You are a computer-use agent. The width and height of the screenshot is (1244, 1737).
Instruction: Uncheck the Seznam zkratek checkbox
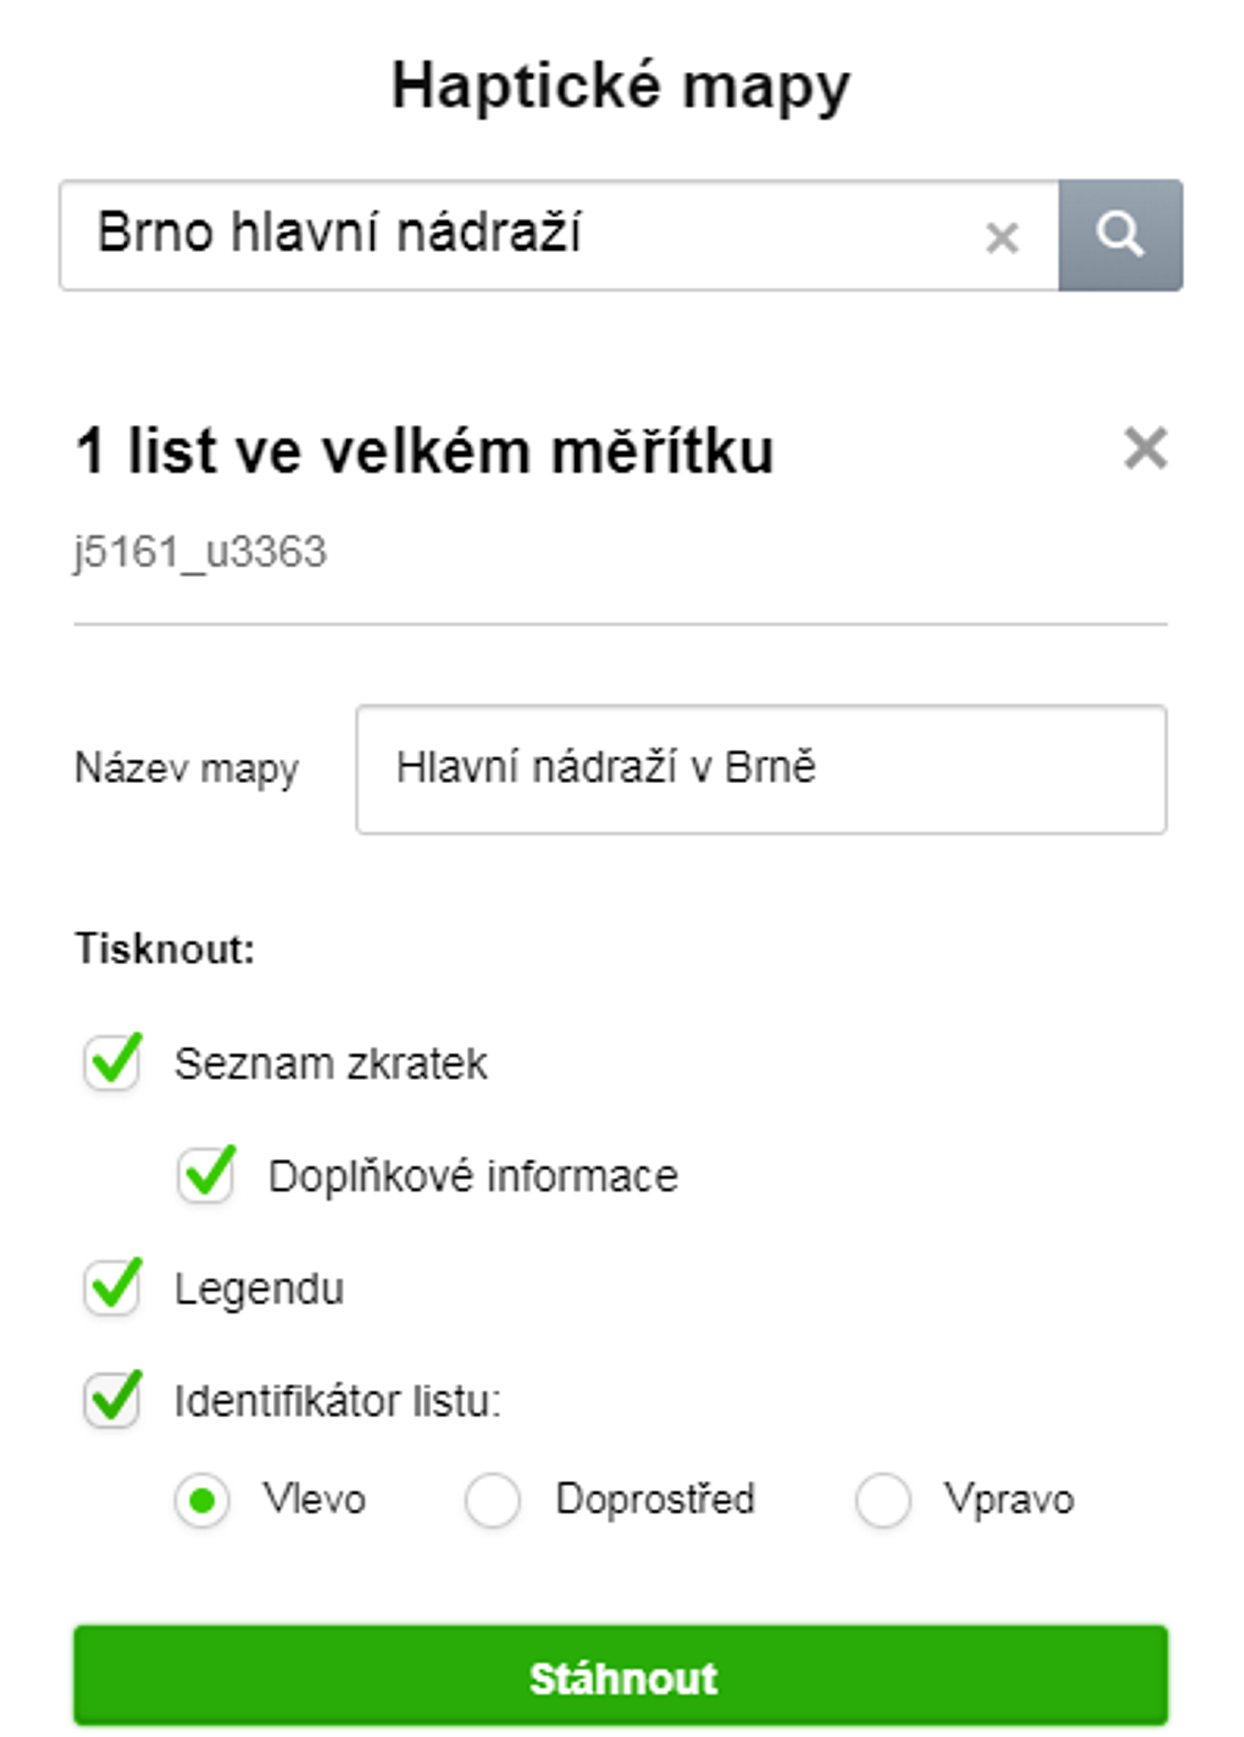[x=113, y=1062]
